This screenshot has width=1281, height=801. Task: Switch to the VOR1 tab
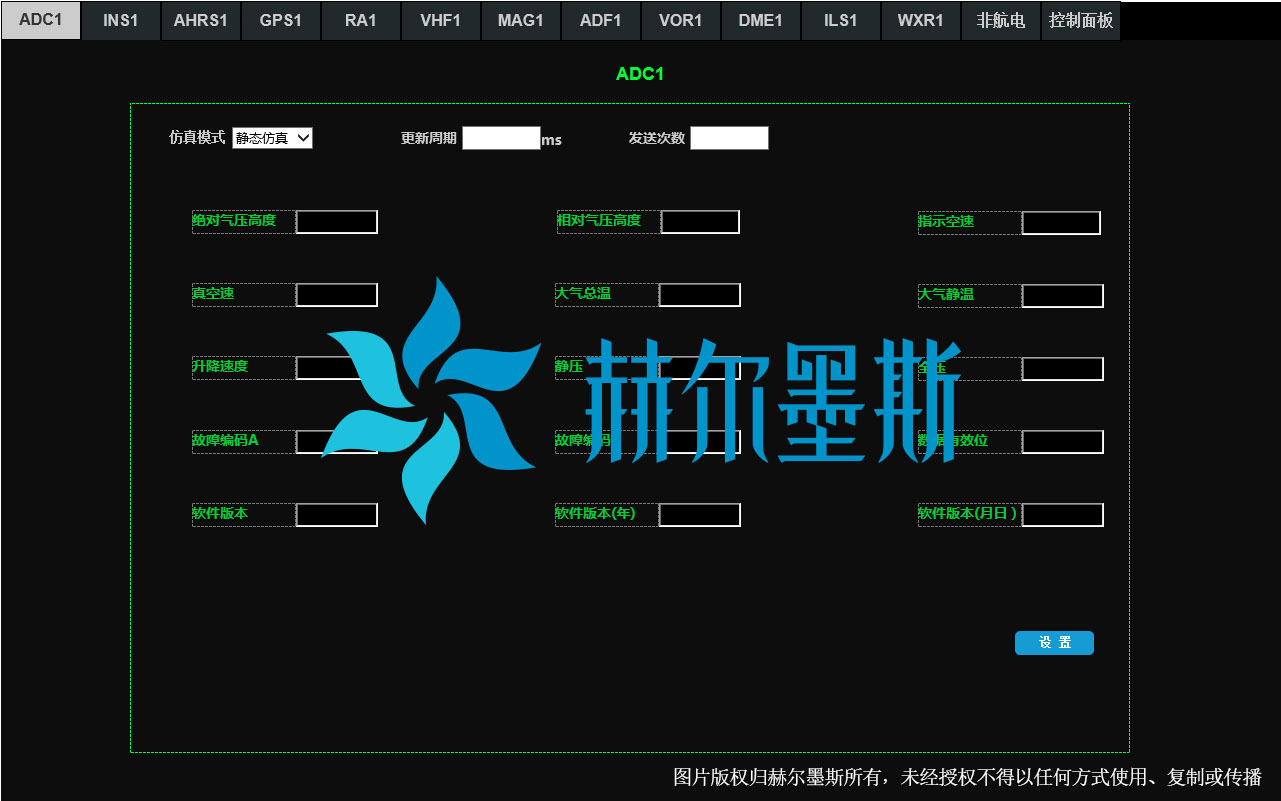(681, 20)
